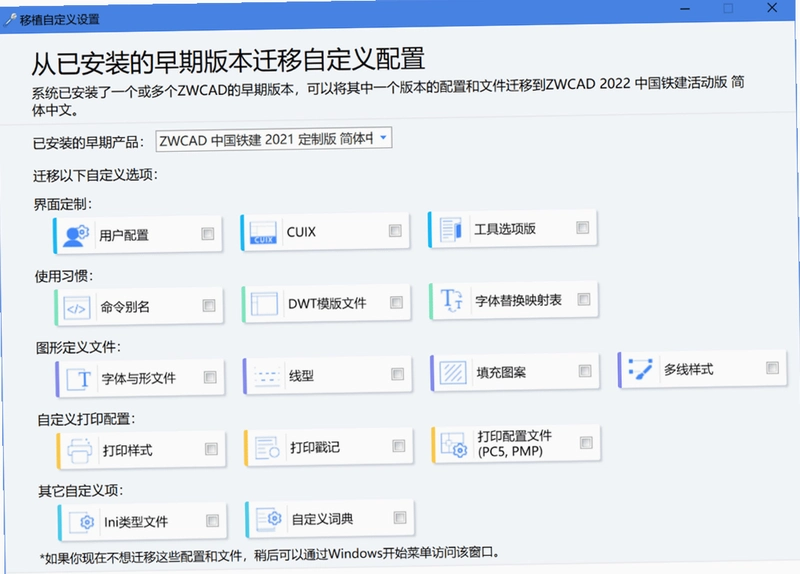The width and height of the screenshot is (800, 574).
Task: Click the 自定义词典 dictionary icon
Action: (269, 519)
